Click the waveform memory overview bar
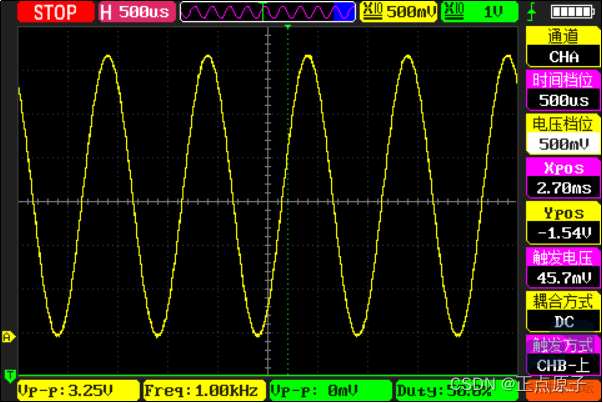603x403 pixels. click(268, 12)
